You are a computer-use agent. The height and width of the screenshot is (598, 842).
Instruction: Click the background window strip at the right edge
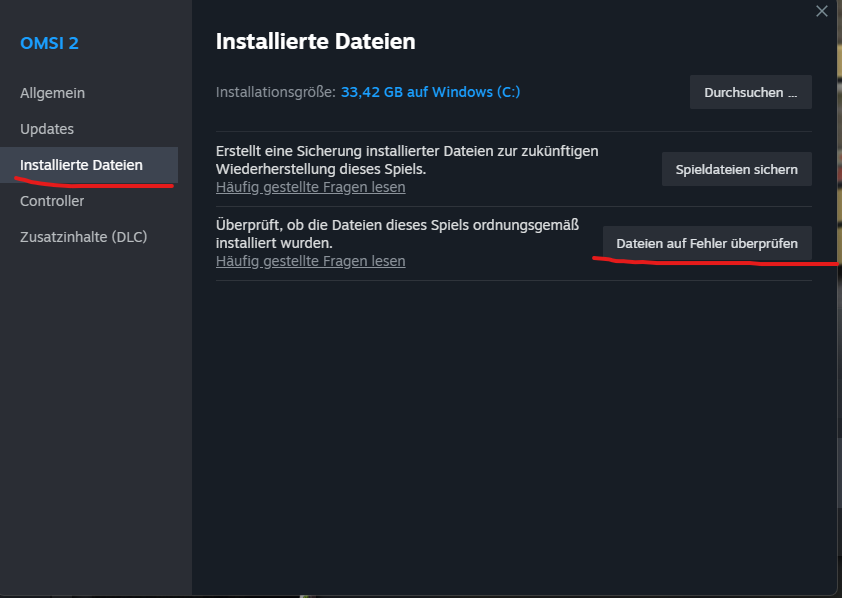[x=839, y=299]
